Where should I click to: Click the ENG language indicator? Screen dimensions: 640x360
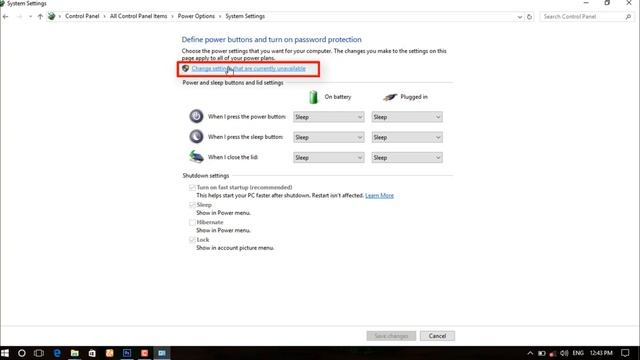tap(578, 353)
